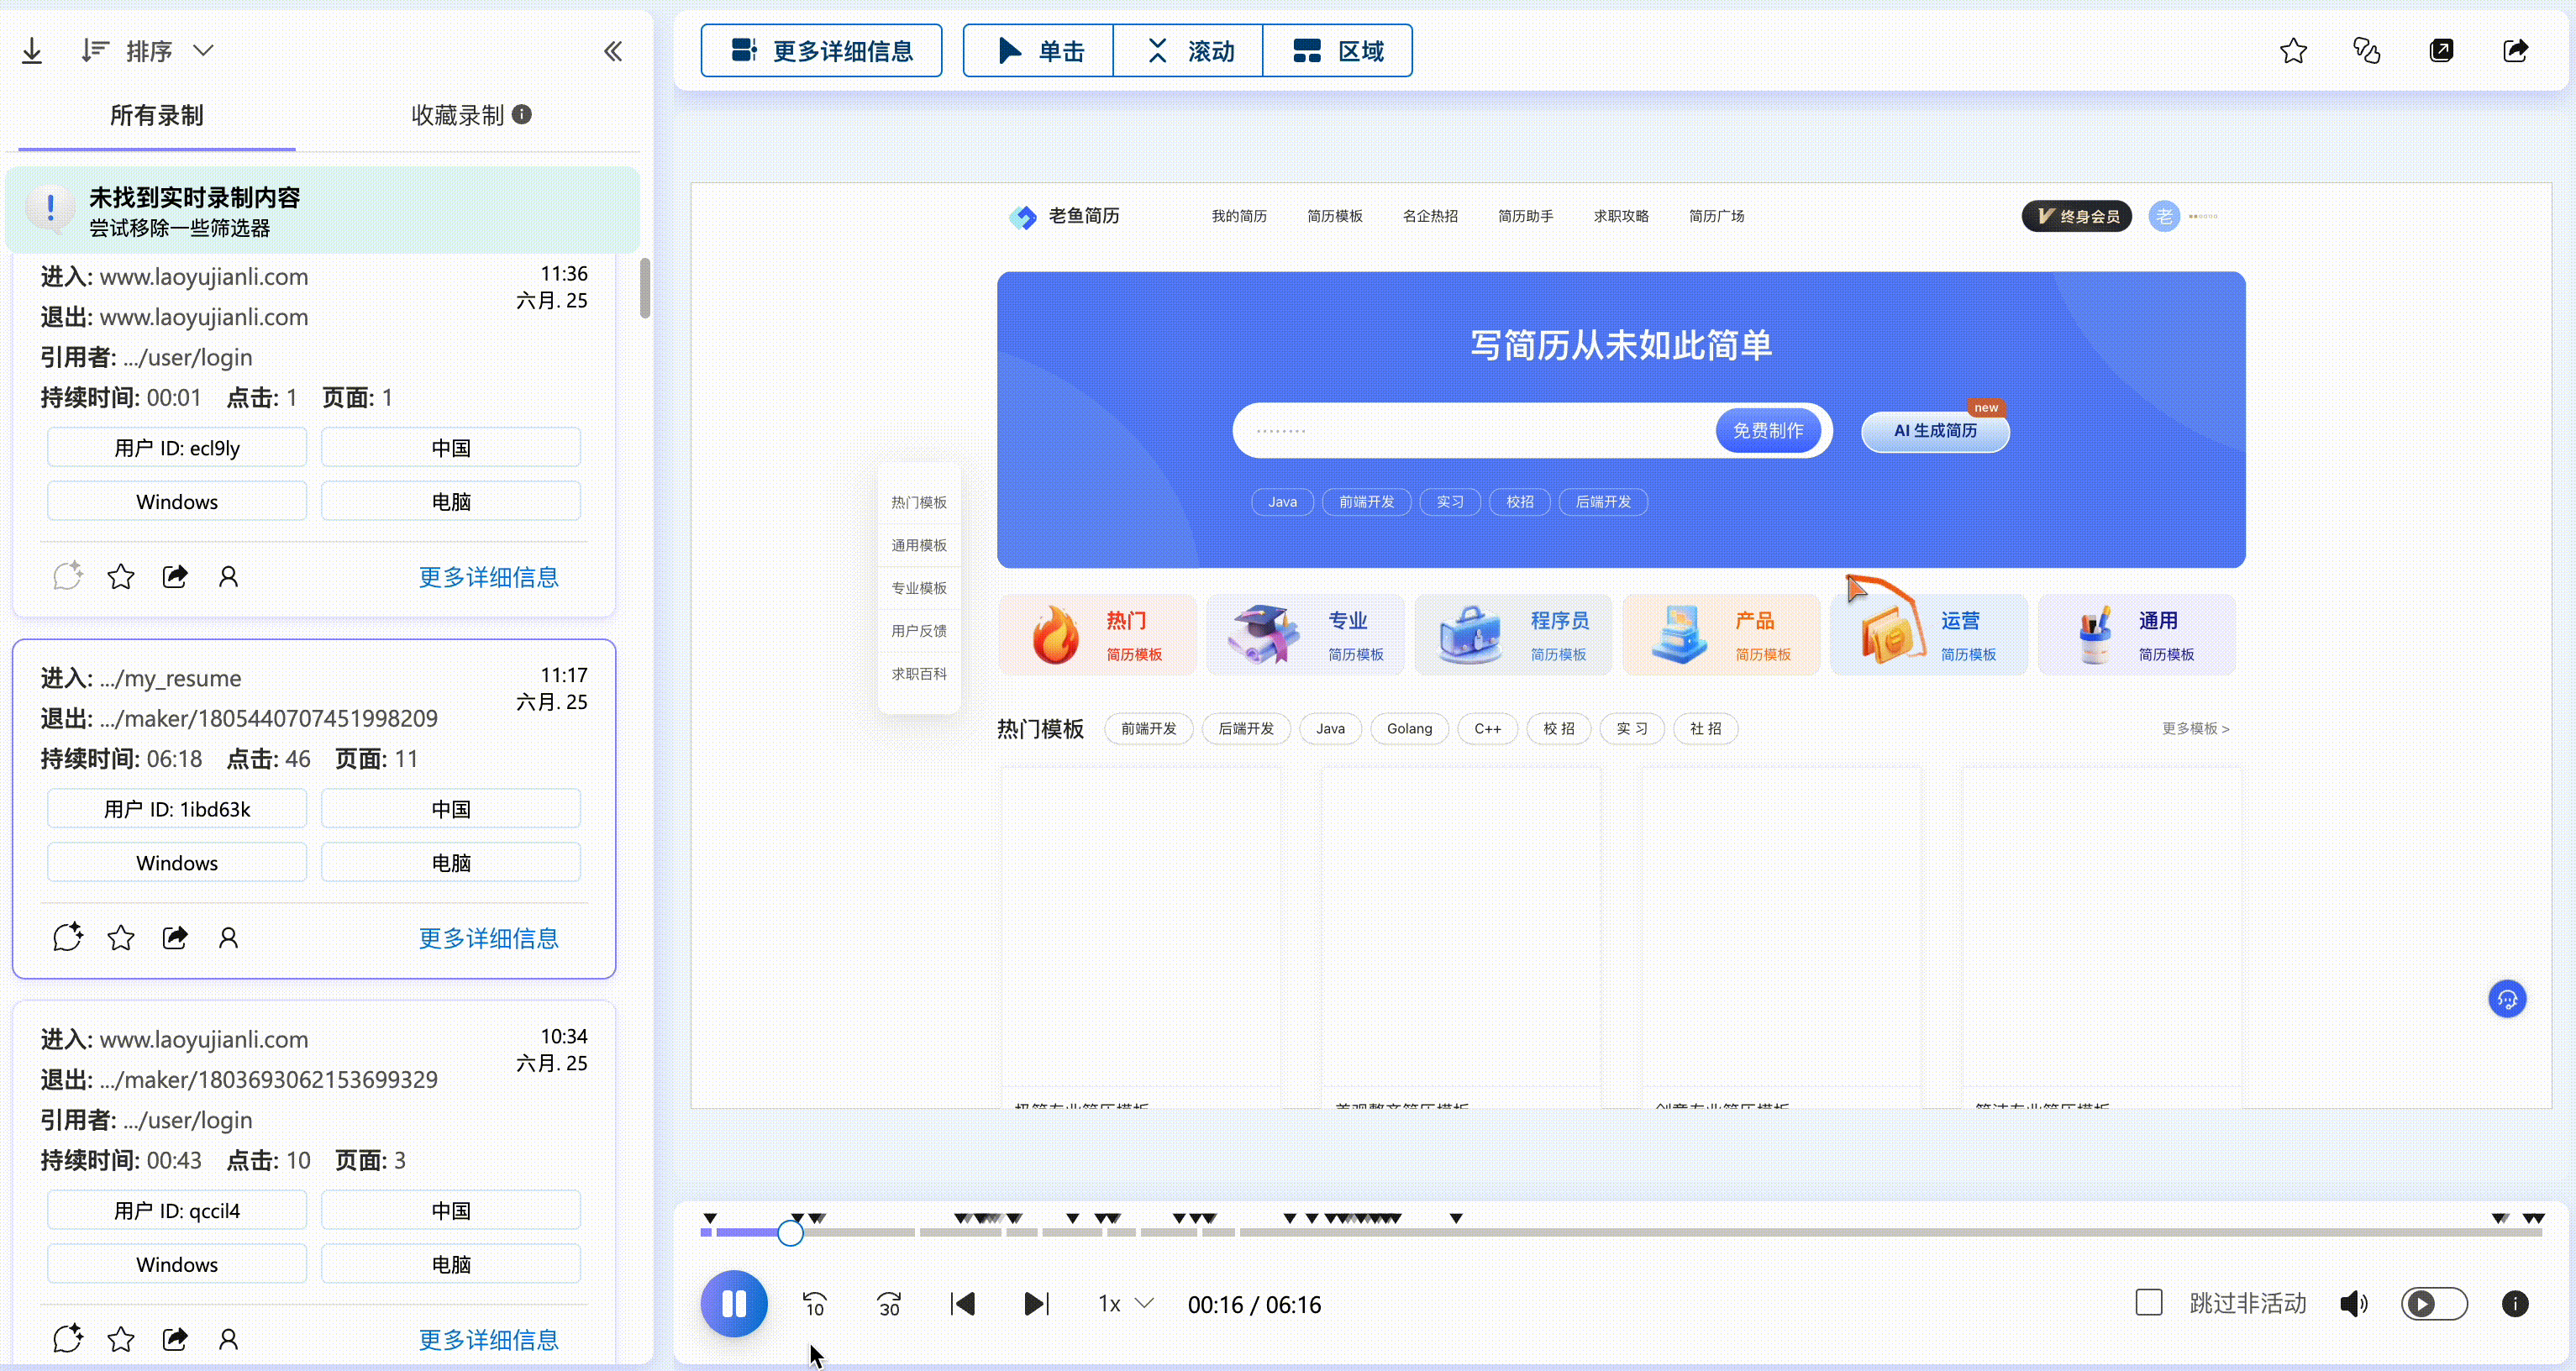Switch to the 收藏录制 tab
Screen dimensions: 2576x1371
click(458, 115)
